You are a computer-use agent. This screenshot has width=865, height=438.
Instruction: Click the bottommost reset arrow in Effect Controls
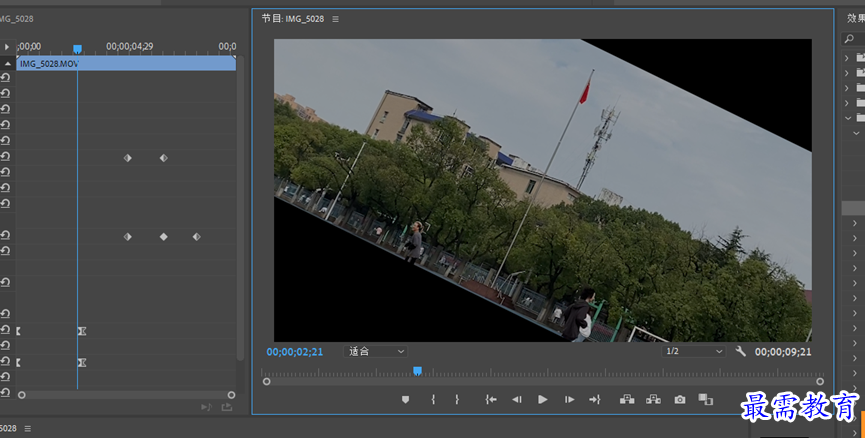pos(6,393)
